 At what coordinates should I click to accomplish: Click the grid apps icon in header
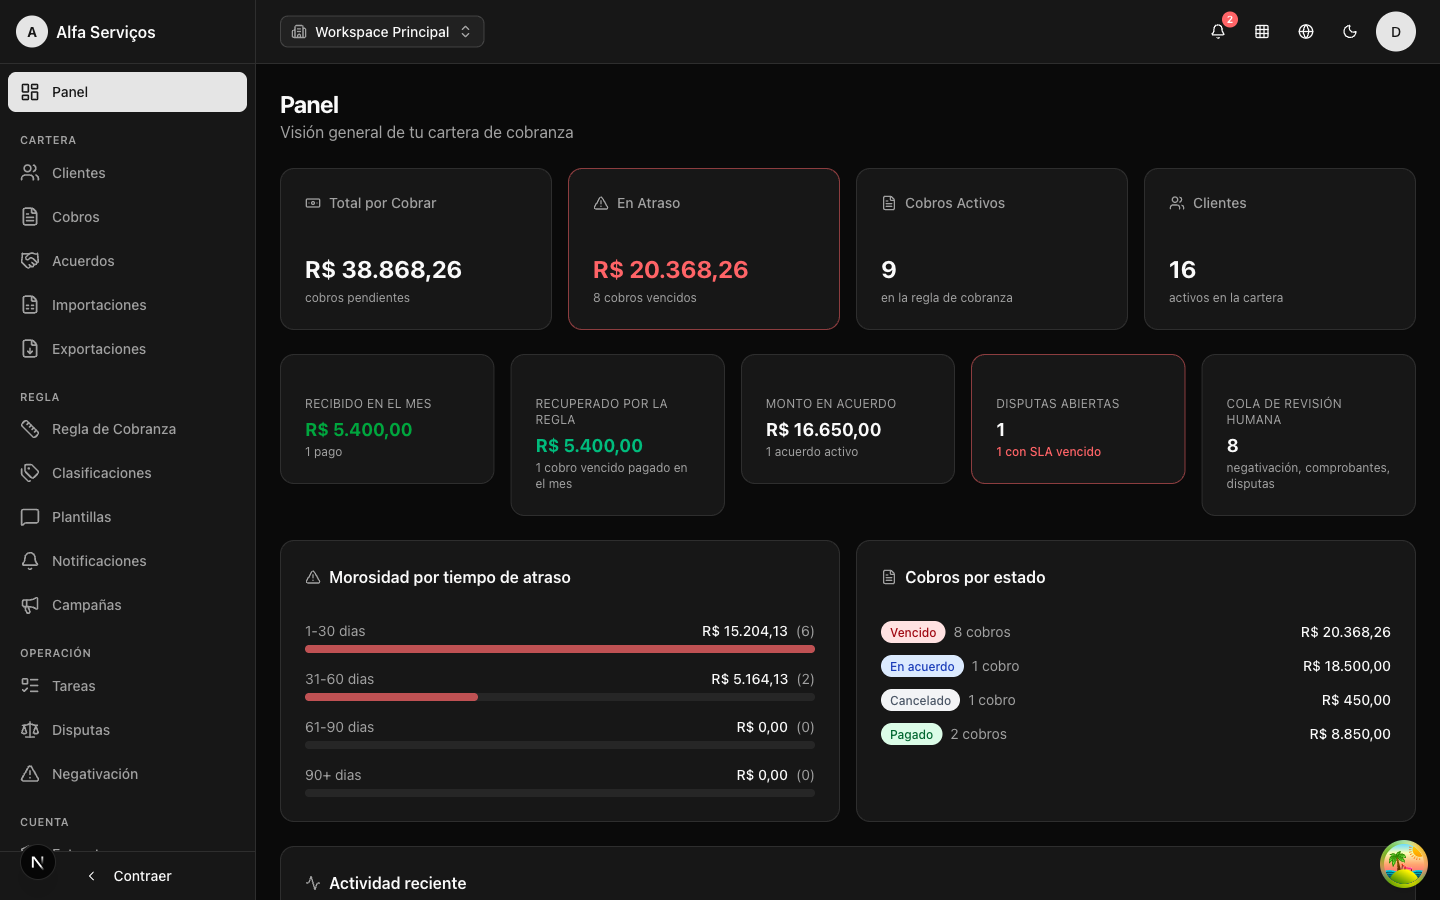pyautogui.click(x=1262, y=32)
